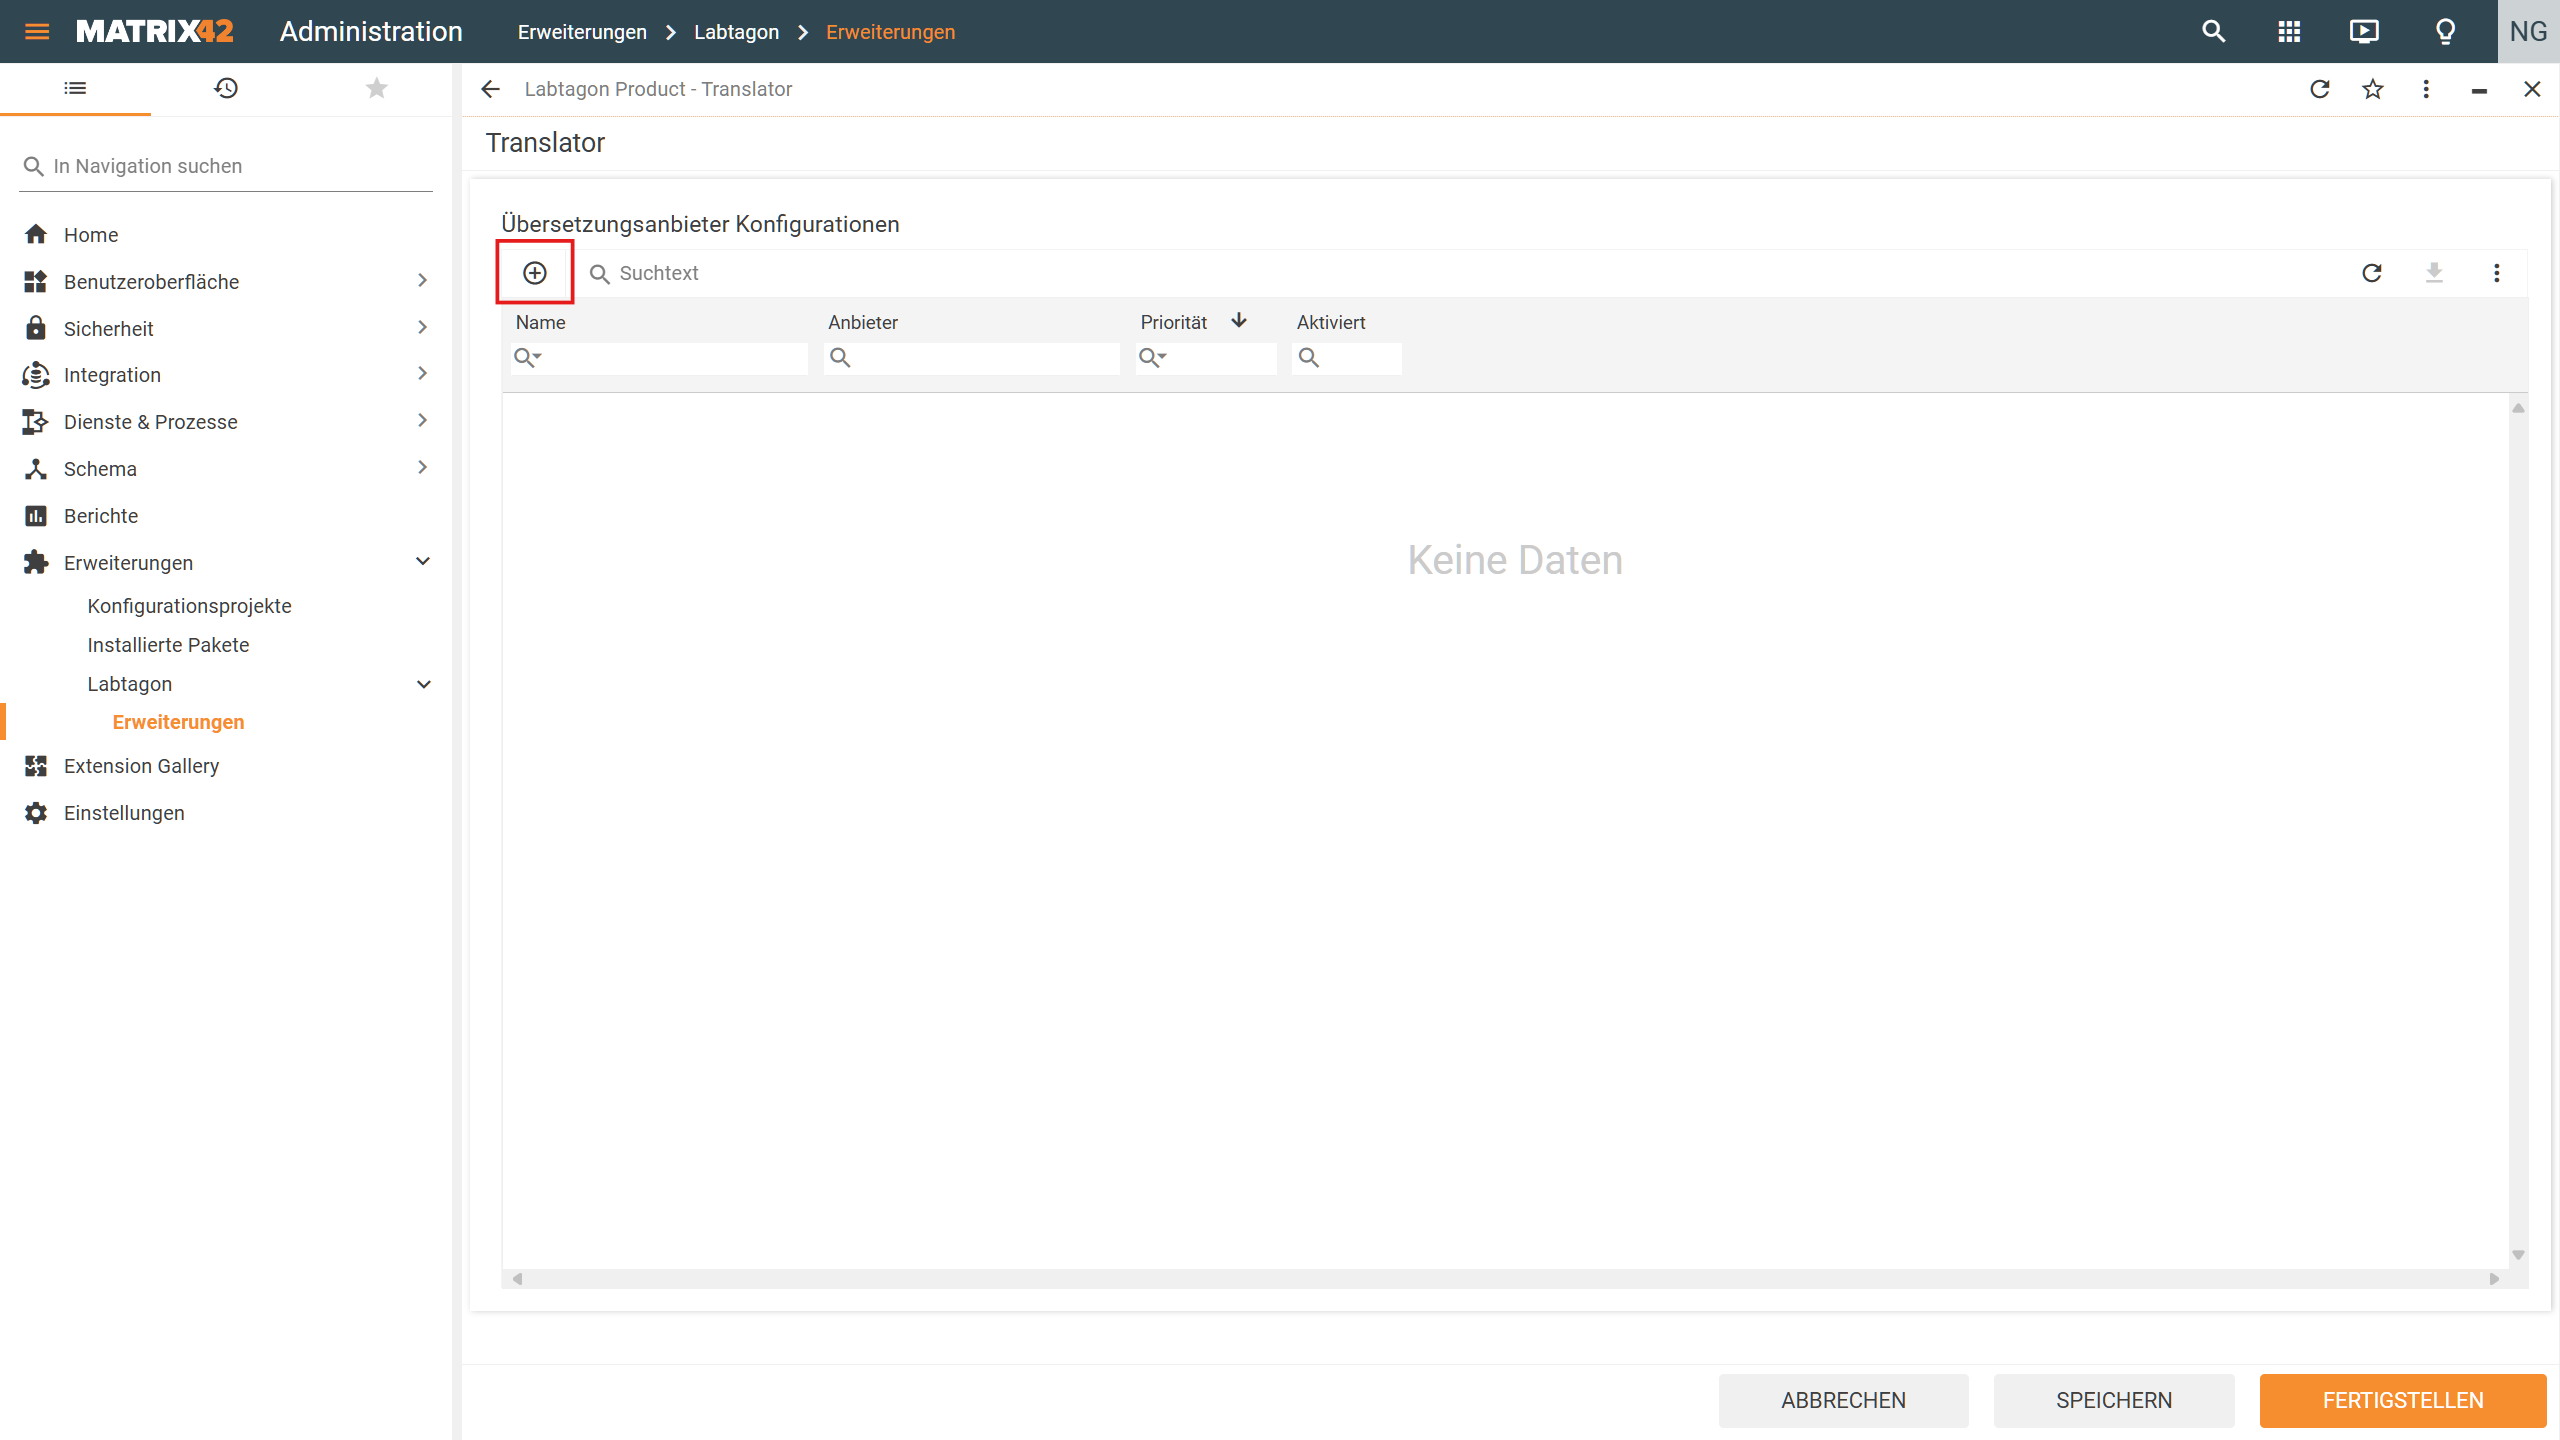Screen dimensions: 2560x1440
Task: Open the hamburger main menu
Action: coord(37,31)
